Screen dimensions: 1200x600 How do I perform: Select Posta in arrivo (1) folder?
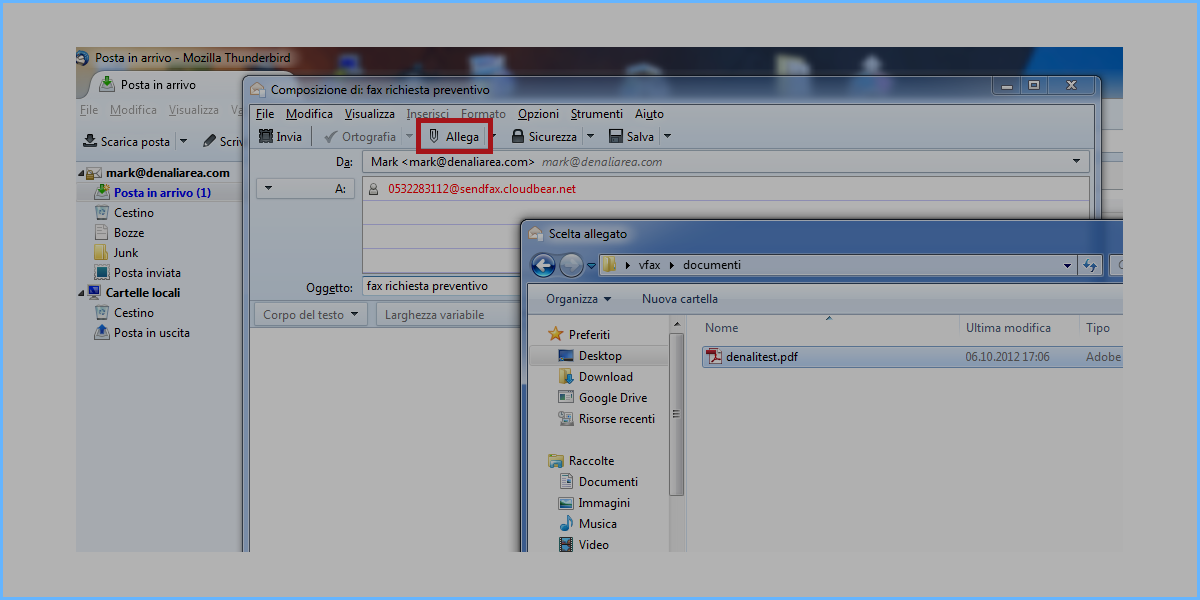pos(152,193)
